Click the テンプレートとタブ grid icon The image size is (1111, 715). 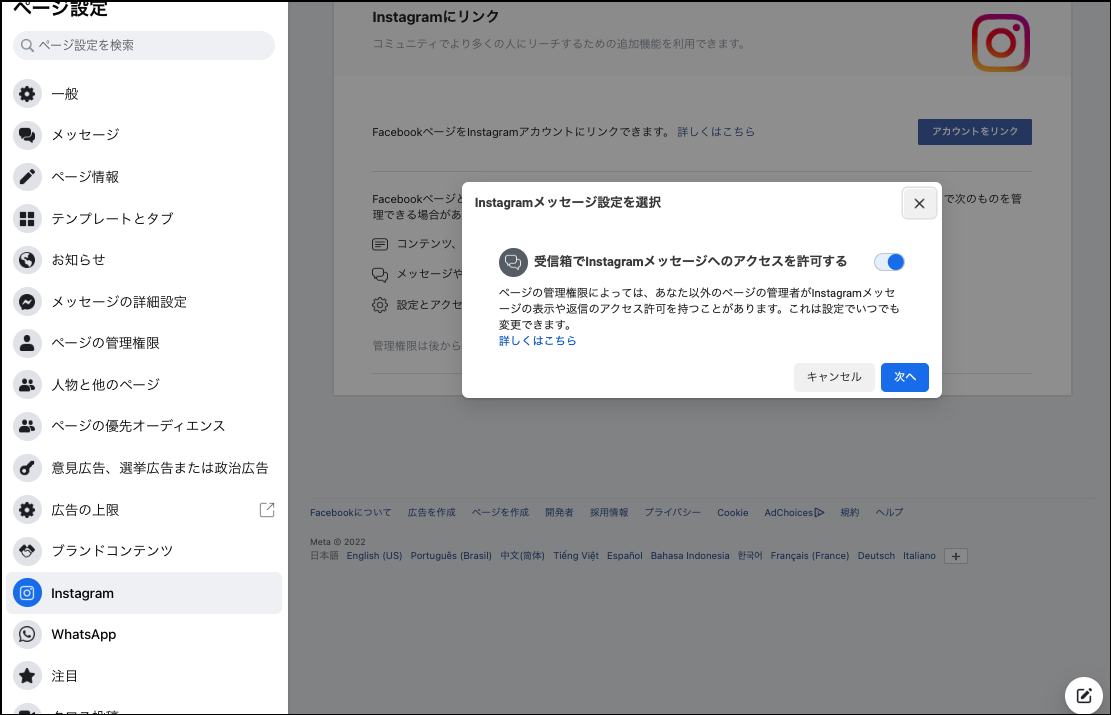click(x=27, y=218)
